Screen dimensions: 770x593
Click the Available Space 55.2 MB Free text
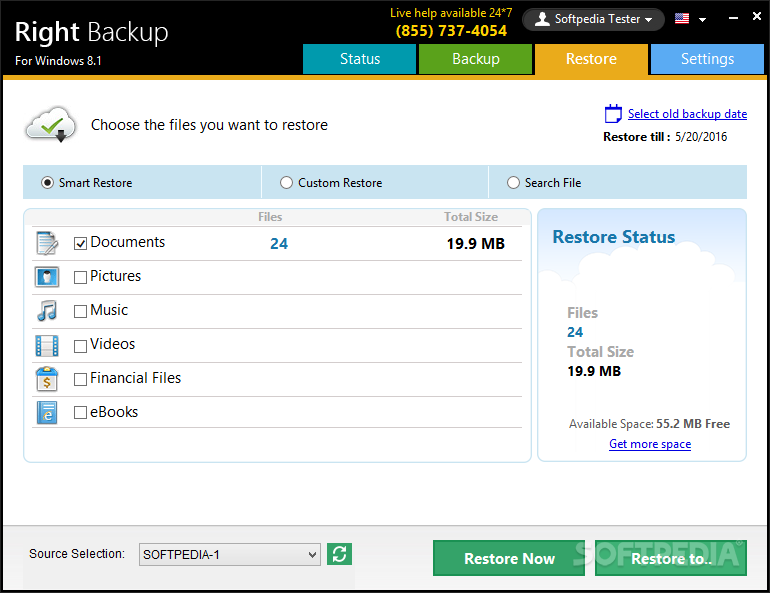tap(649, 424)
